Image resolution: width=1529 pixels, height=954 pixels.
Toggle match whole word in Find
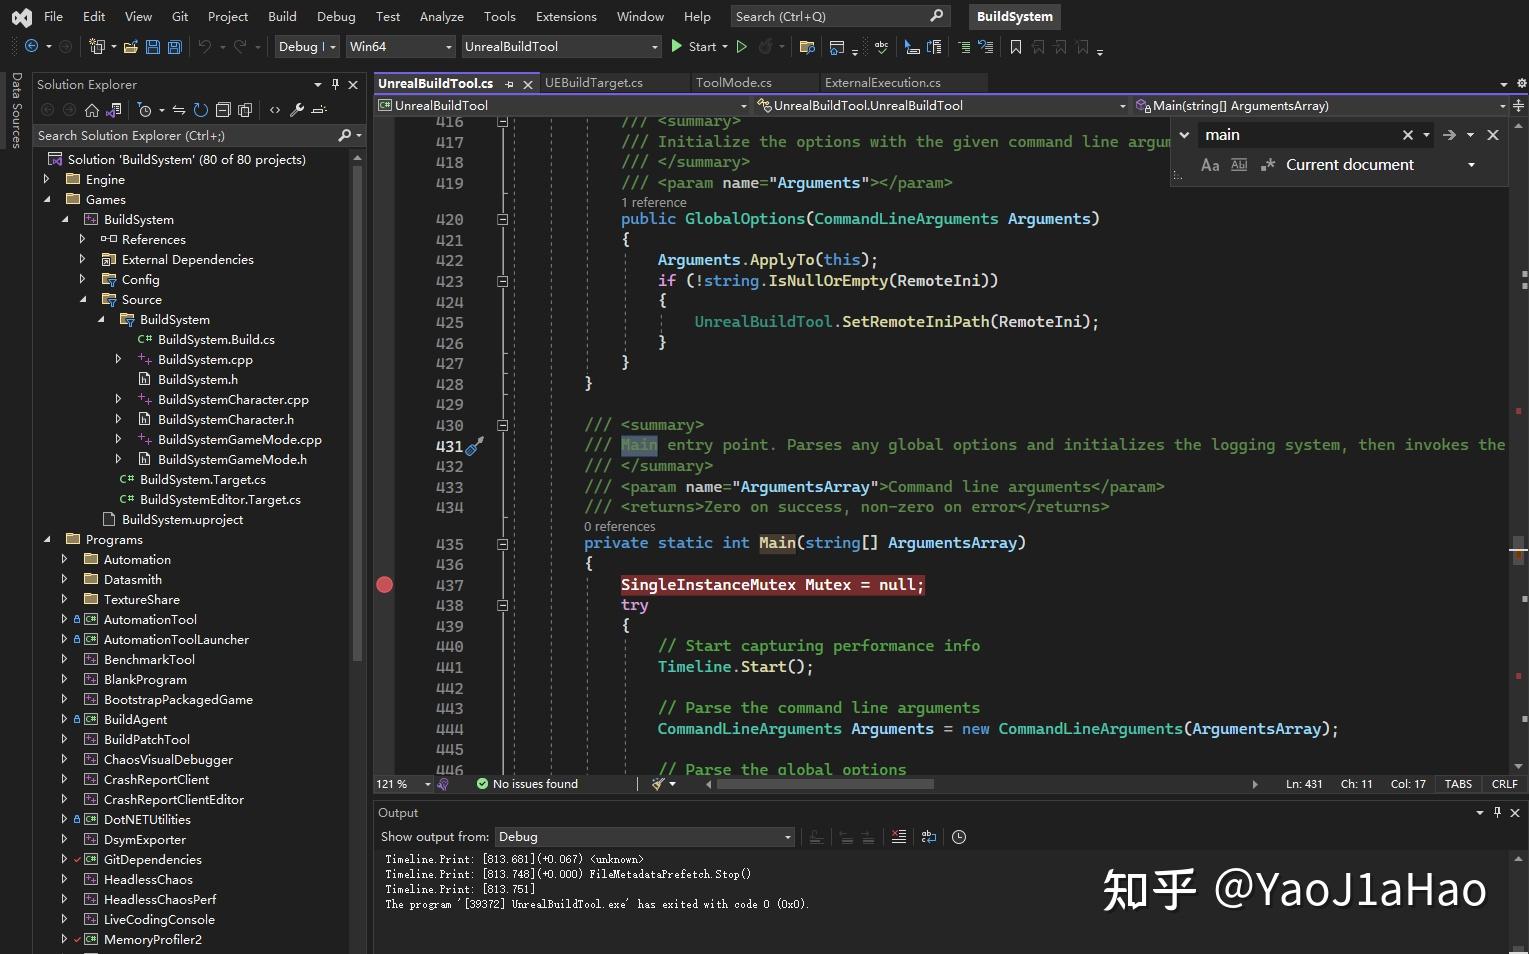(1239, 165)
